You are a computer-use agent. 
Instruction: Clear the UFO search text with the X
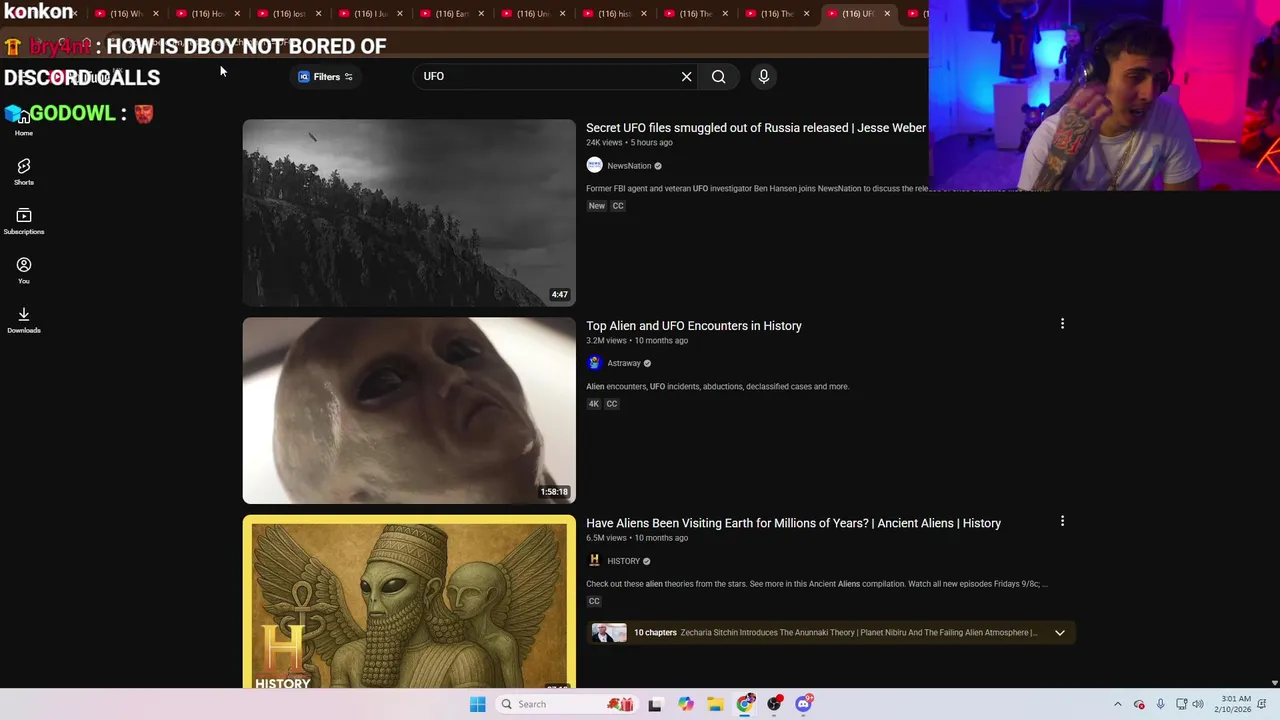click(686, 77)
